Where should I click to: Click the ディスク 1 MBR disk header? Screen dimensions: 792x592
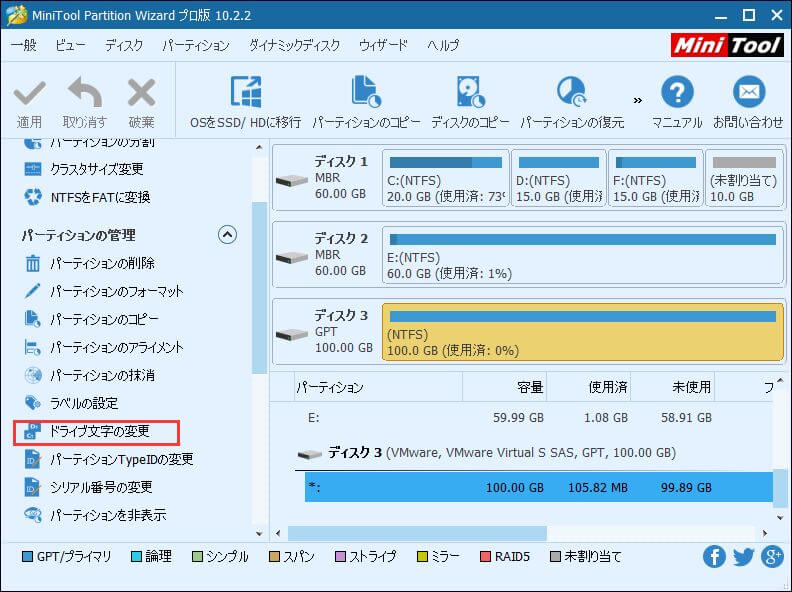coord(327,178)
